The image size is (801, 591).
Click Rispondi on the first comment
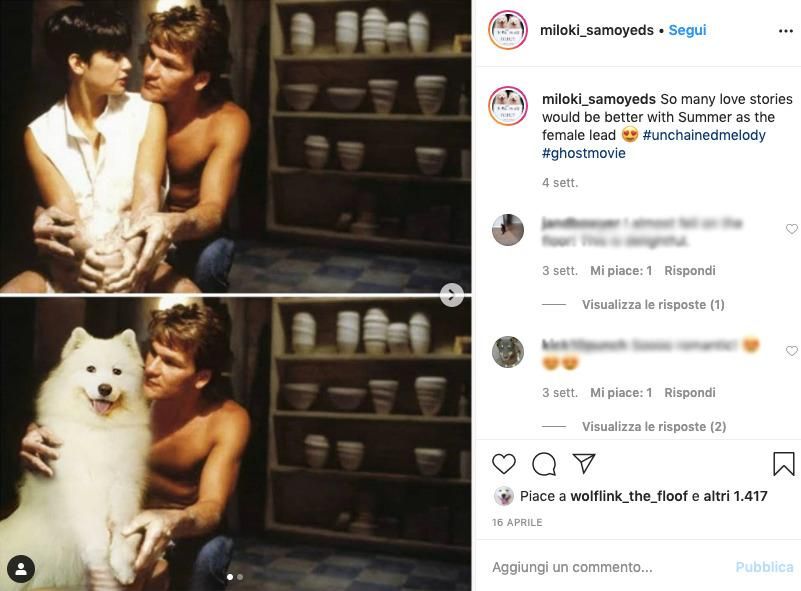point(690,271)
